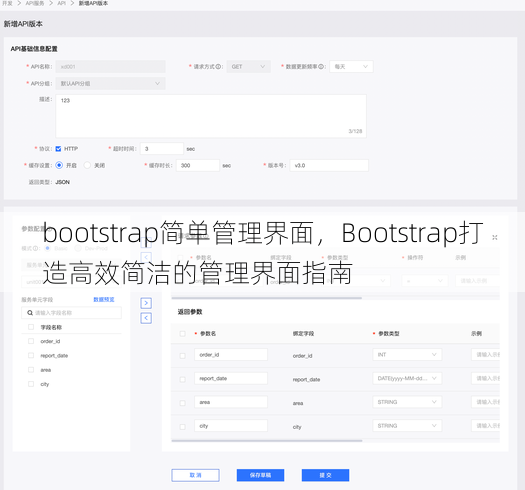525x490 pixels.
Task: Check the area row checkbox in 返回参数 table
Action: pyautogui.click(x=182, y=403)
